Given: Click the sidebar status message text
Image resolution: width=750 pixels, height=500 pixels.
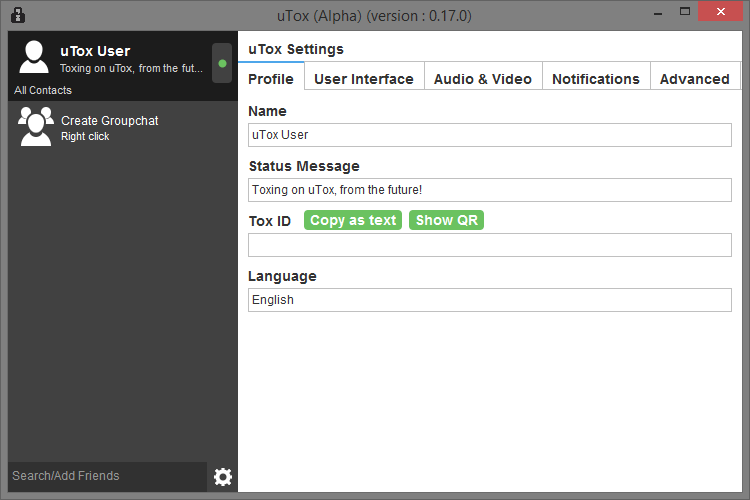Looking at the screenshot, I should (x=131, y=68).
